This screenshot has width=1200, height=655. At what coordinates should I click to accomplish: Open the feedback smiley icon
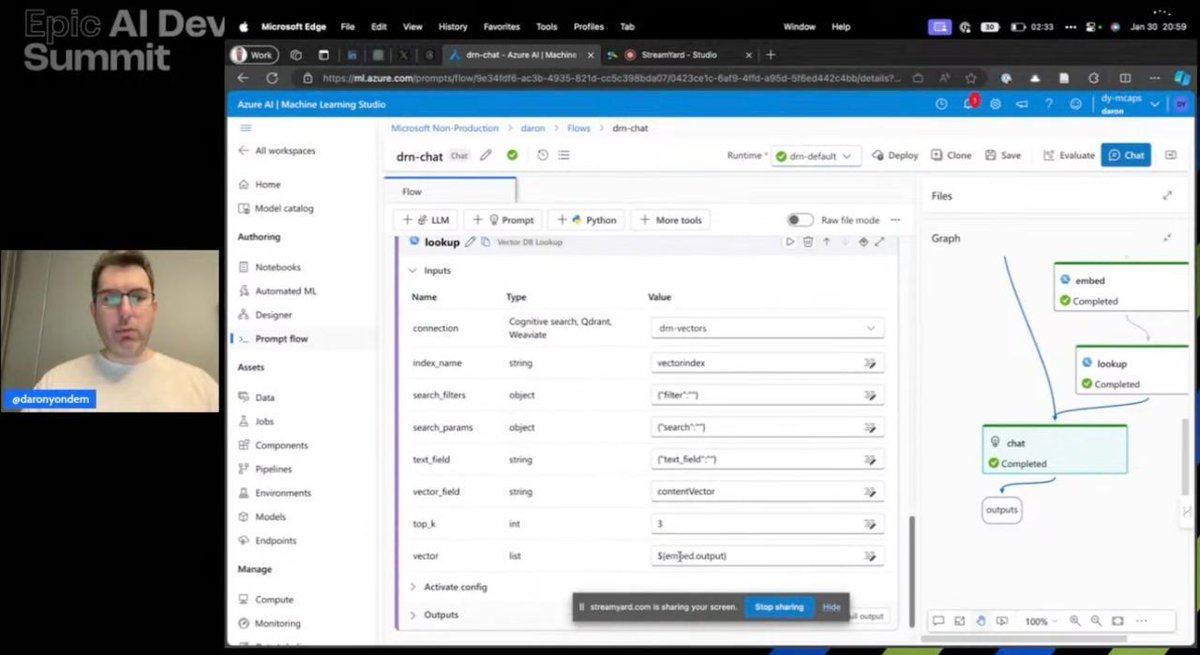pyautogui.click(x=1076, y=103)
